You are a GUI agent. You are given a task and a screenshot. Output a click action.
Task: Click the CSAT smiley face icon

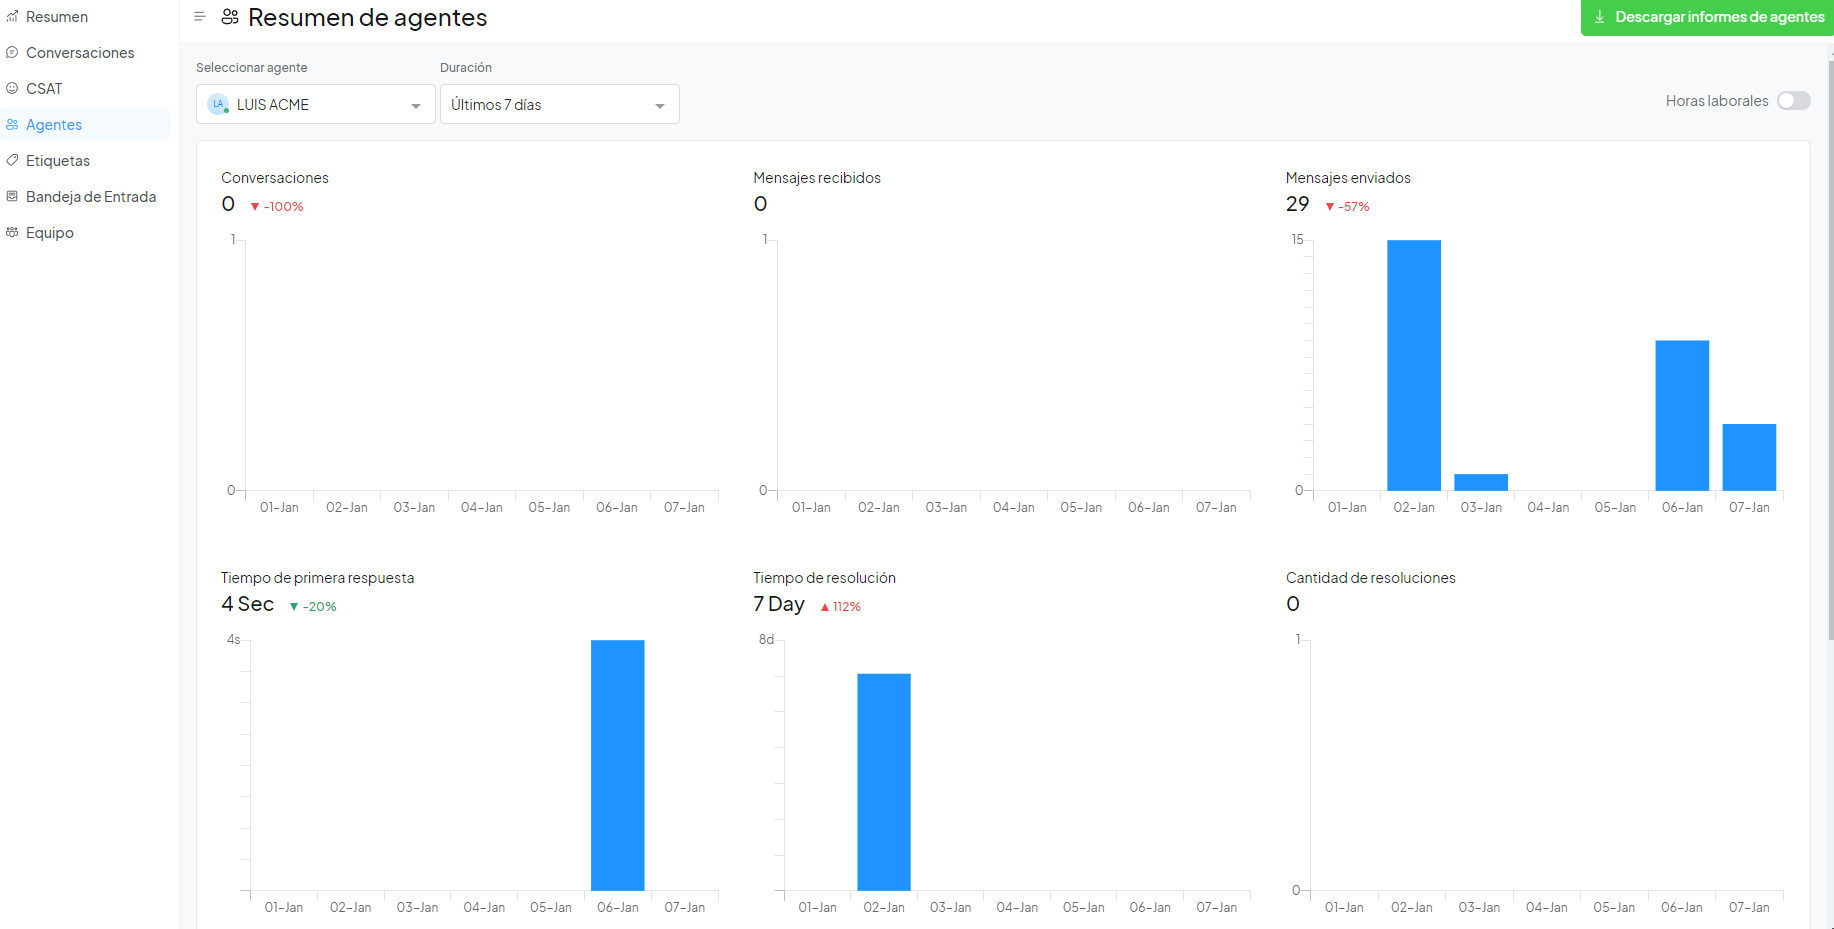tap(12, 89)
